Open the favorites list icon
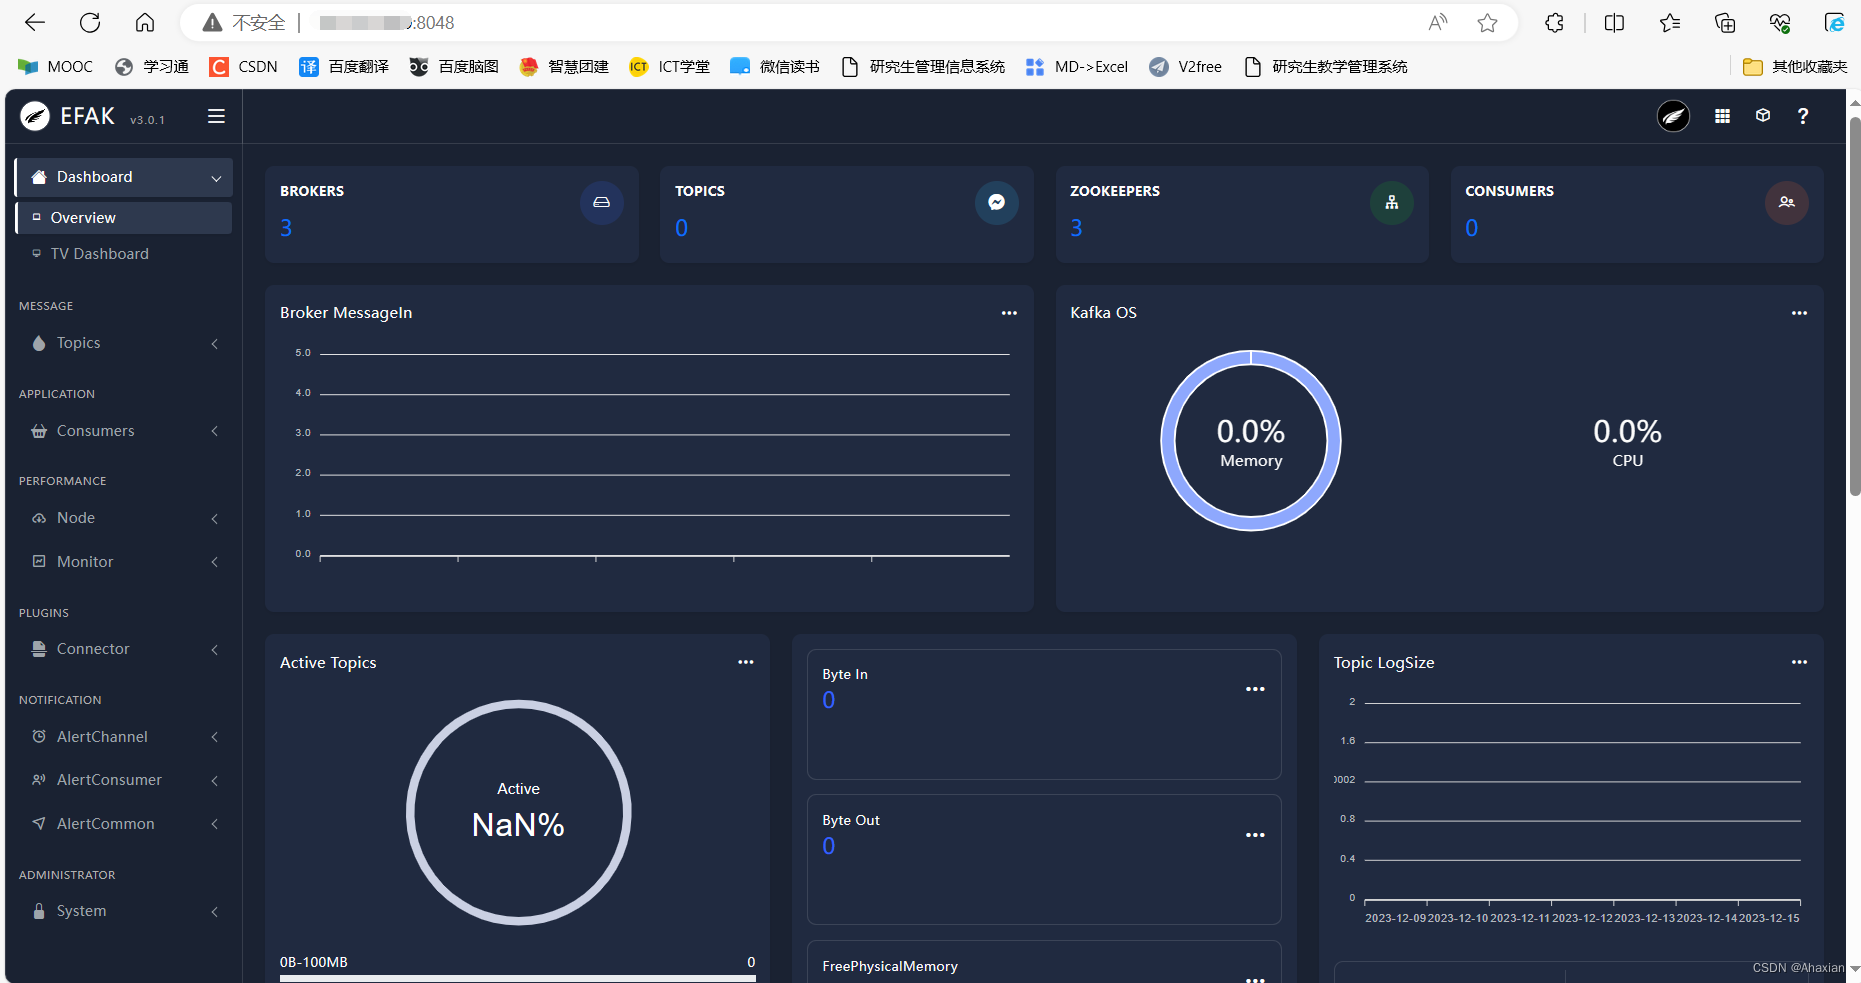The width and height of the screenshot is (1861, 983). (1670, 23)
